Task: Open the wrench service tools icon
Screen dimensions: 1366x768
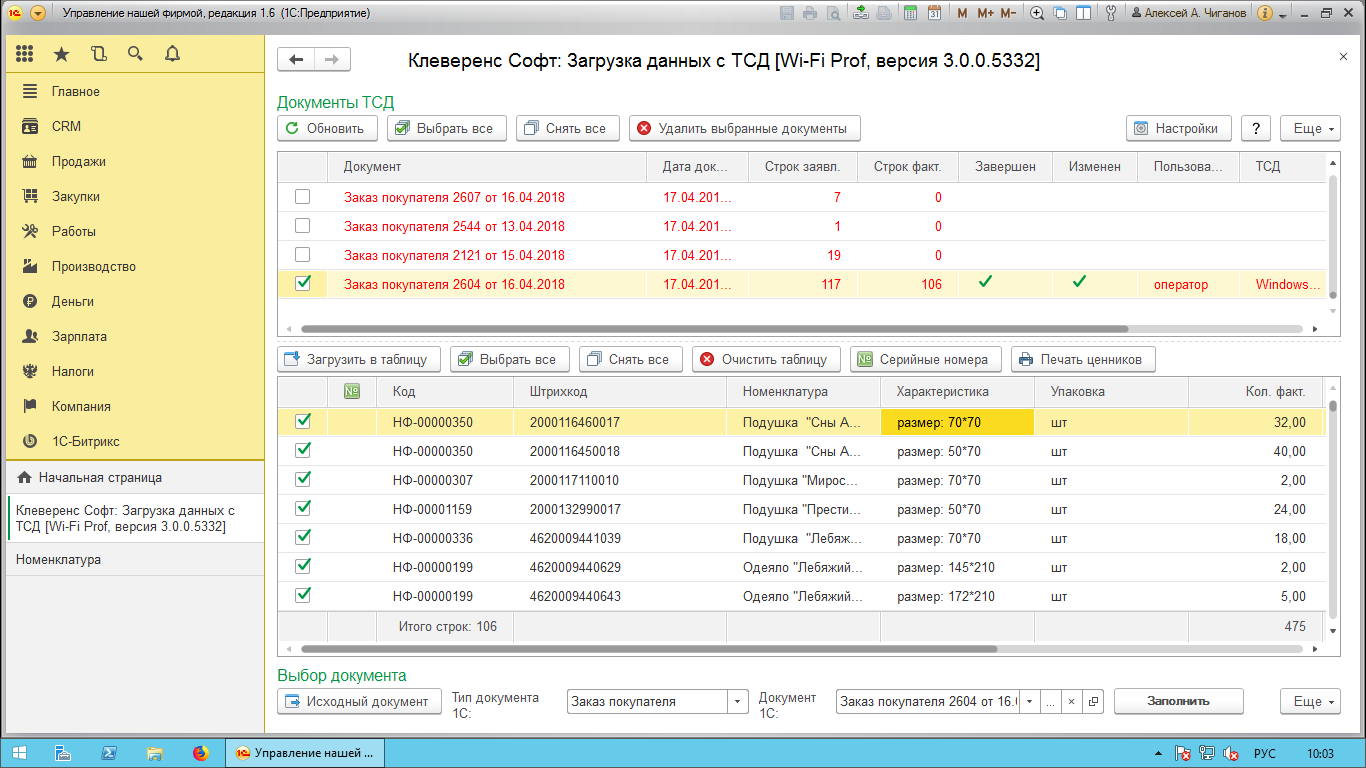Action: point(1109,13)
